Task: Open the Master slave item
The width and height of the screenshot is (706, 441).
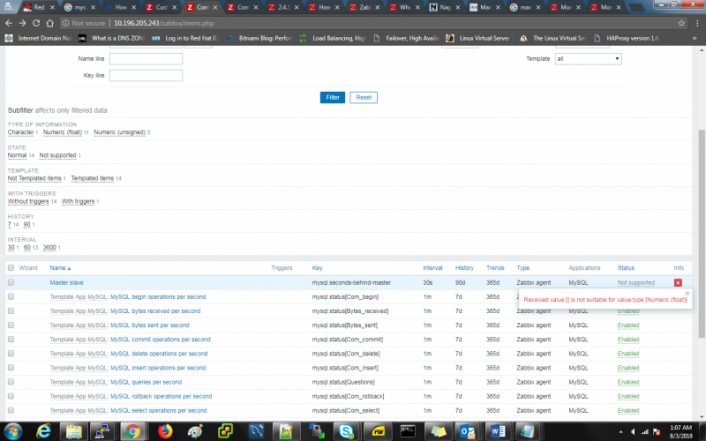Action: (x=66, y=282)
